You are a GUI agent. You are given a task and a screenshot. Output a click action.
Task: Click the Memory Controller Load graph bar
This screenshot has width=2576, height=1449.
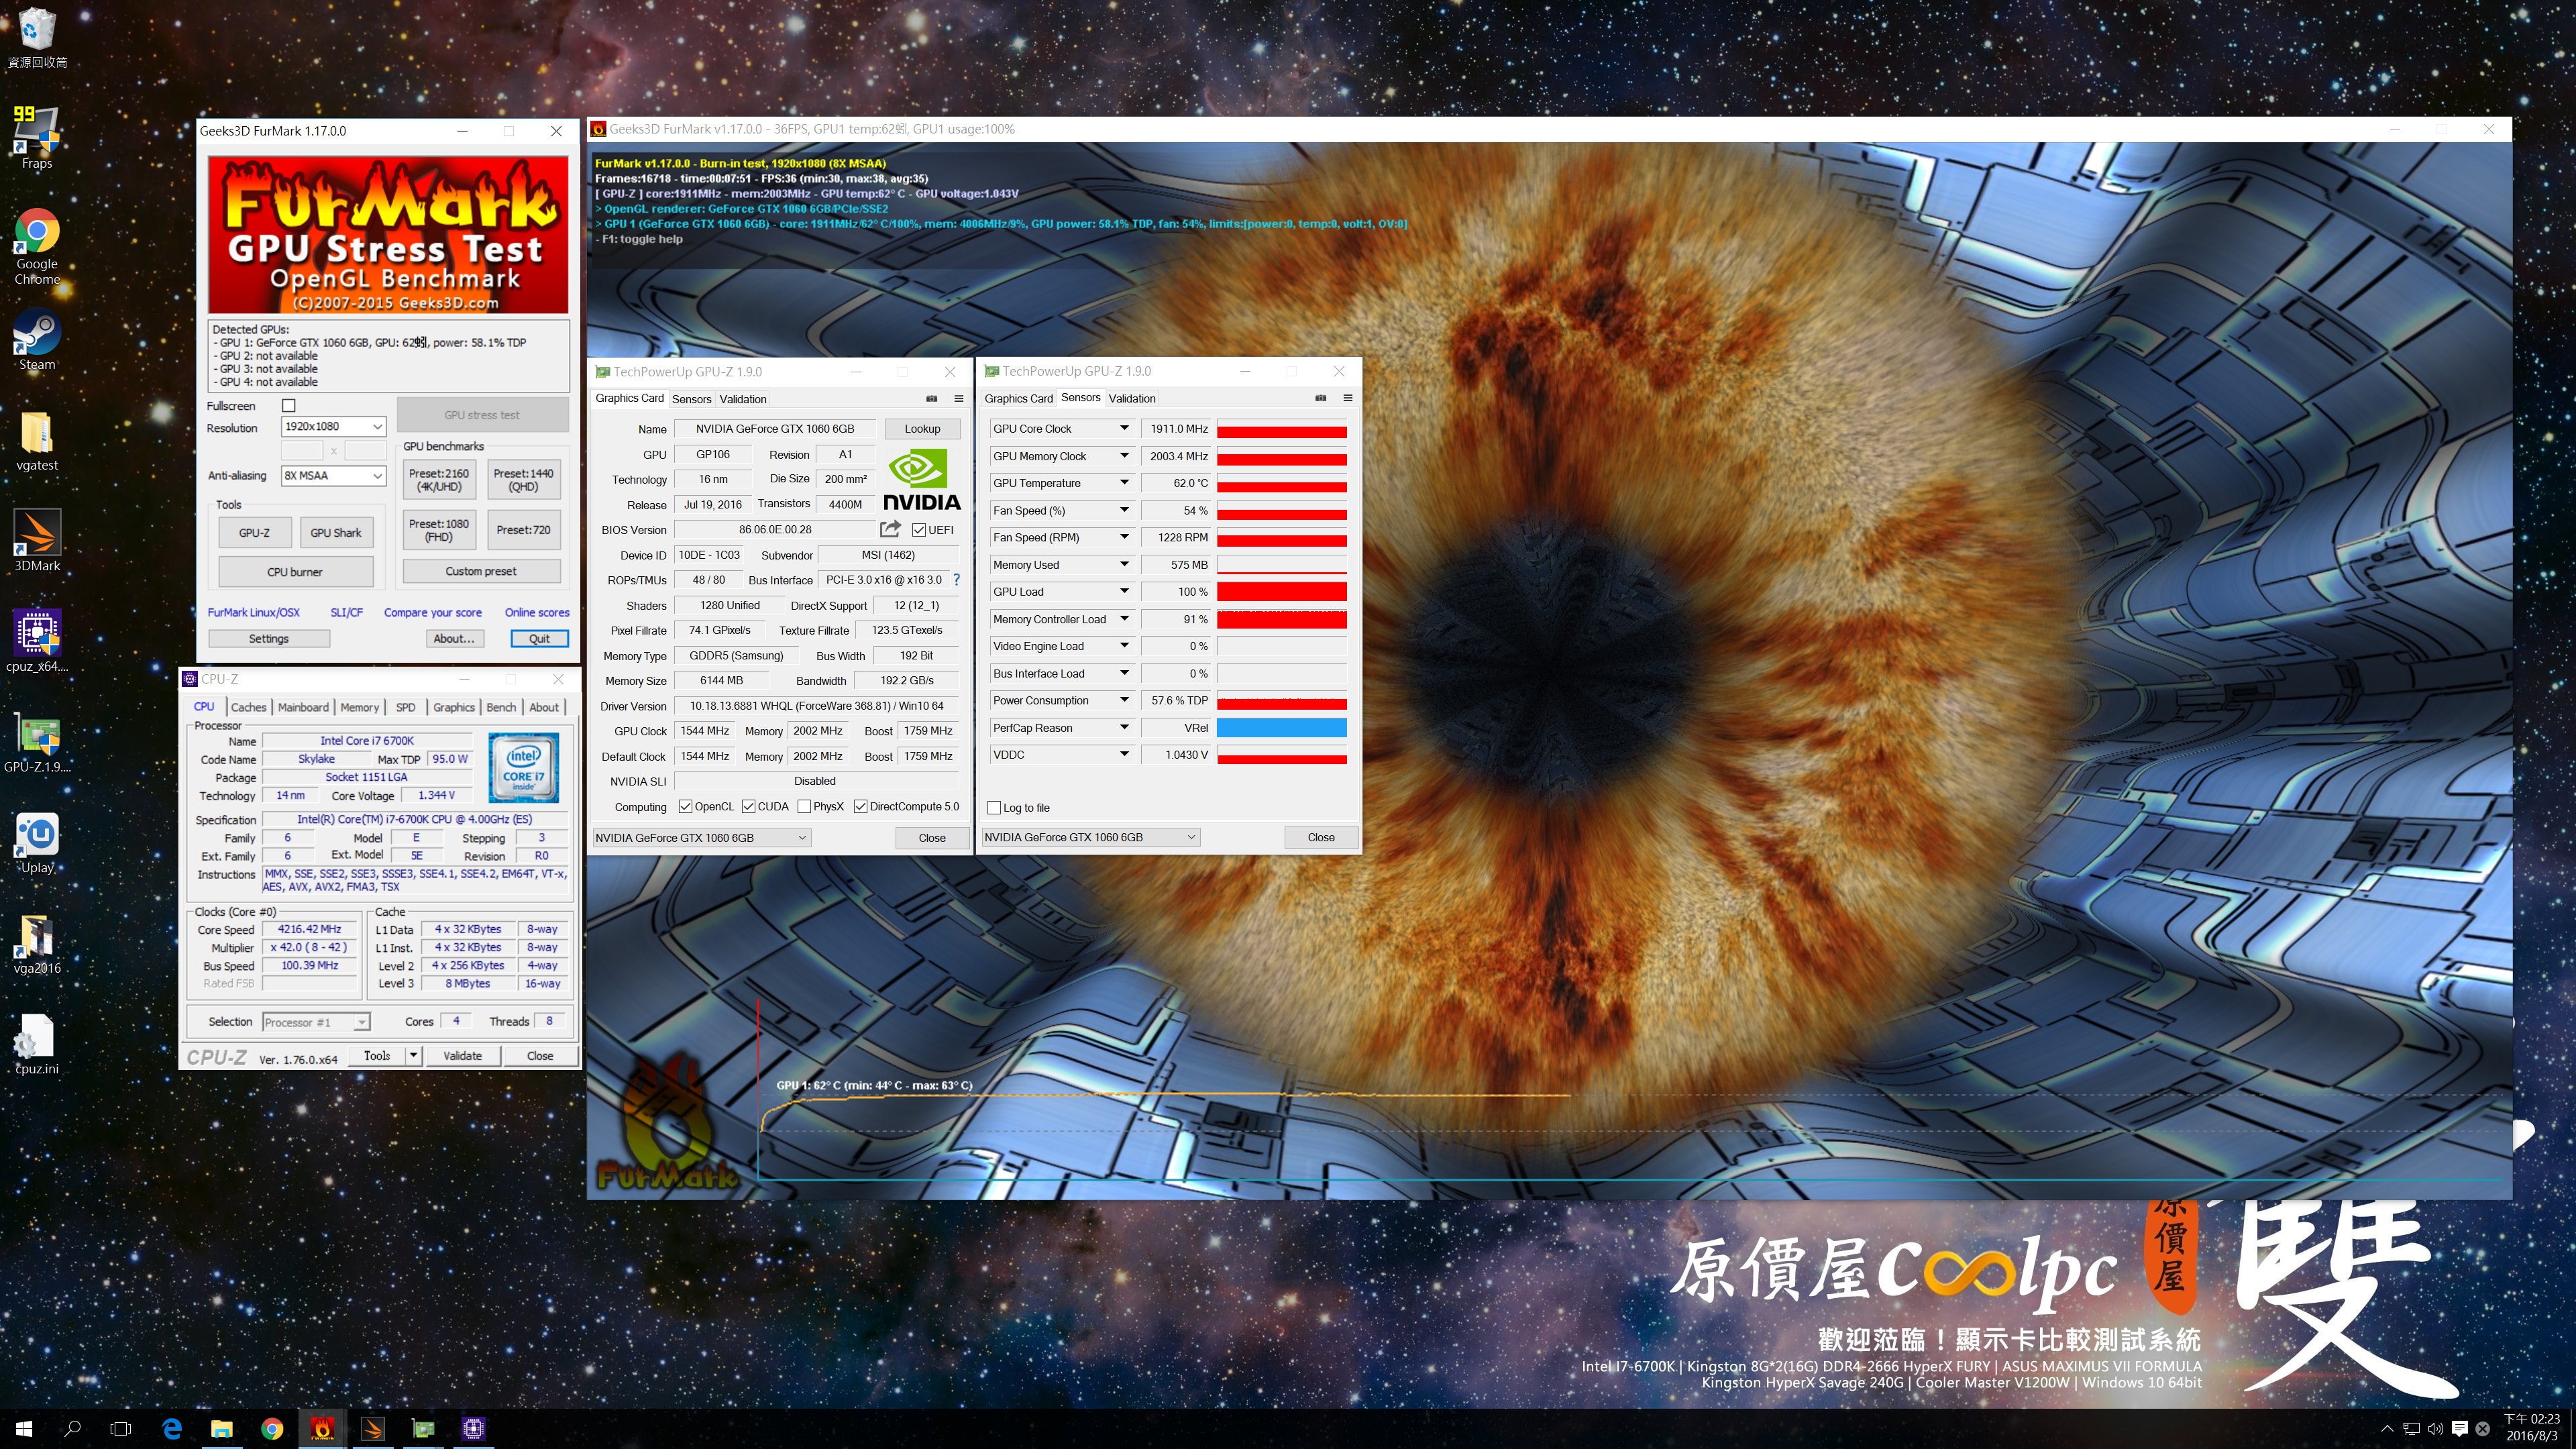1282,620
